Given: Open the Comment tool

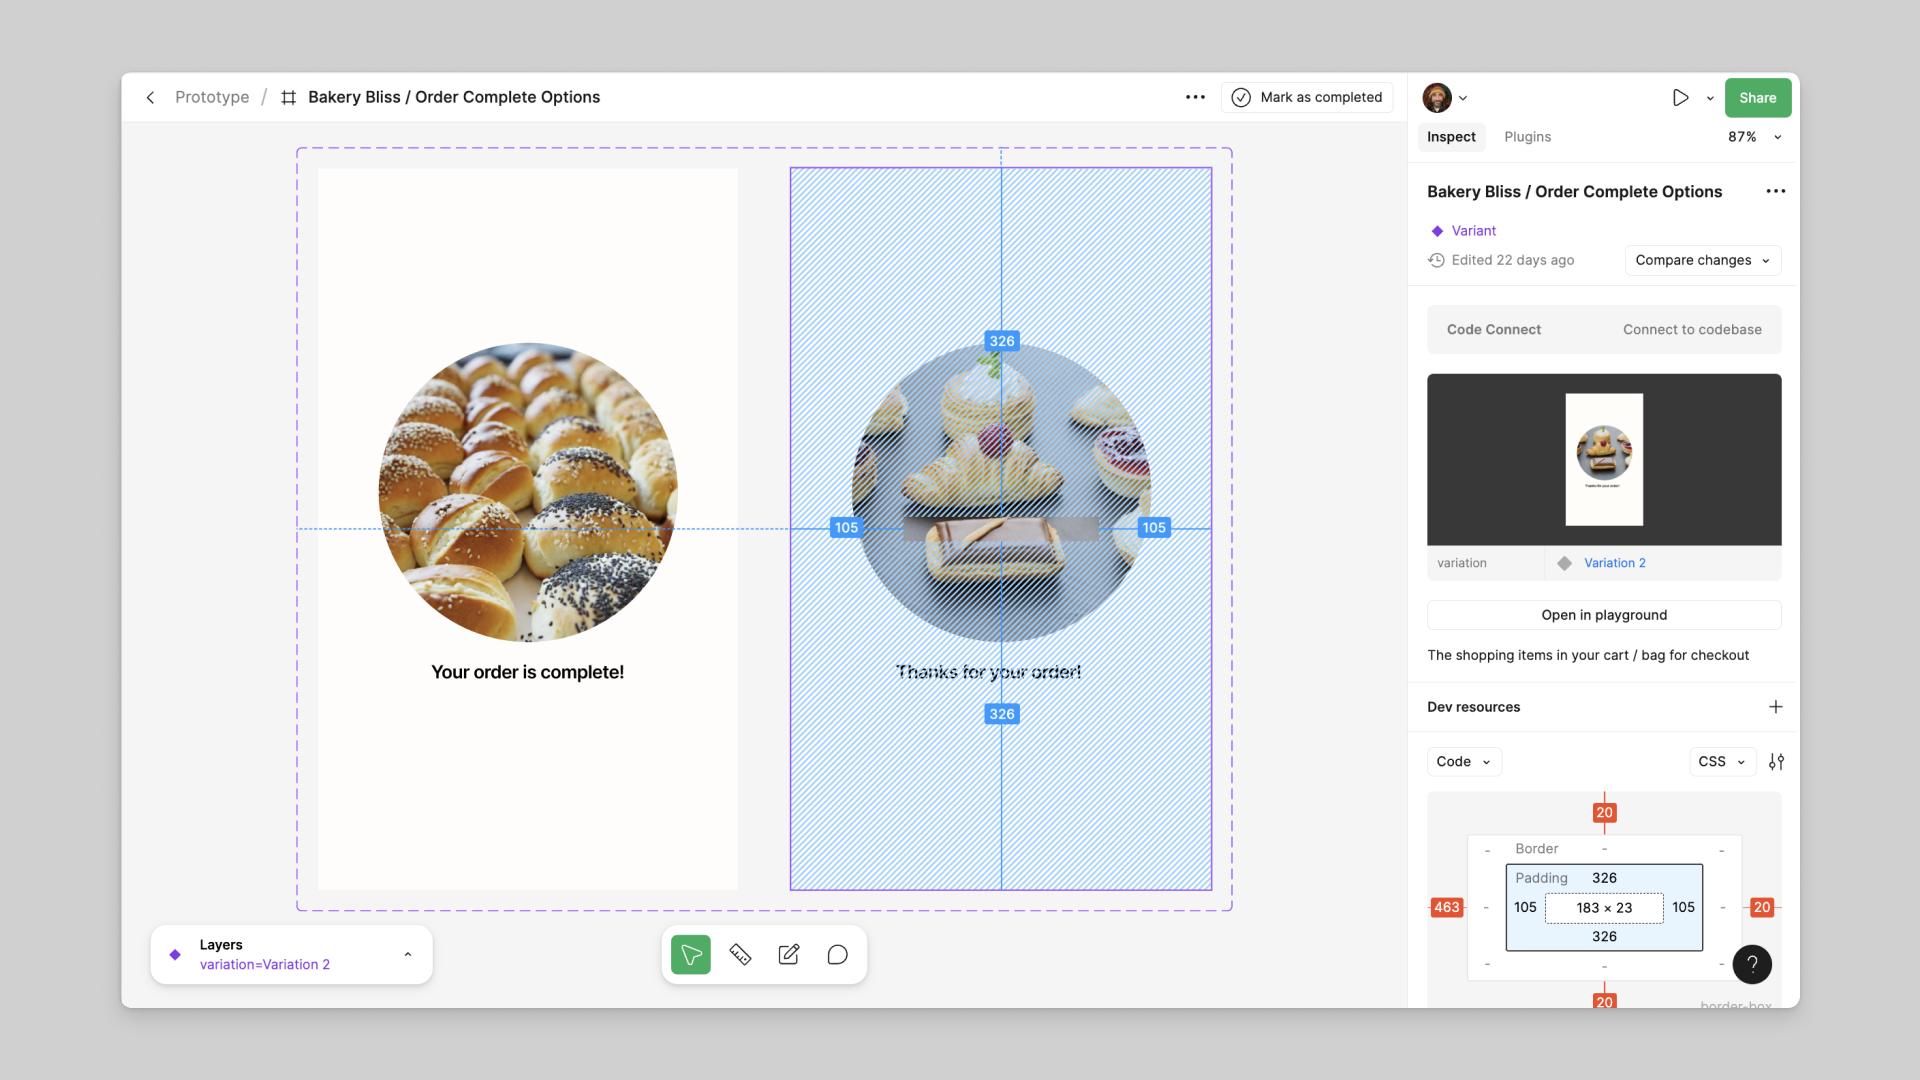Looking at the screenshot, I should [837, 954].
